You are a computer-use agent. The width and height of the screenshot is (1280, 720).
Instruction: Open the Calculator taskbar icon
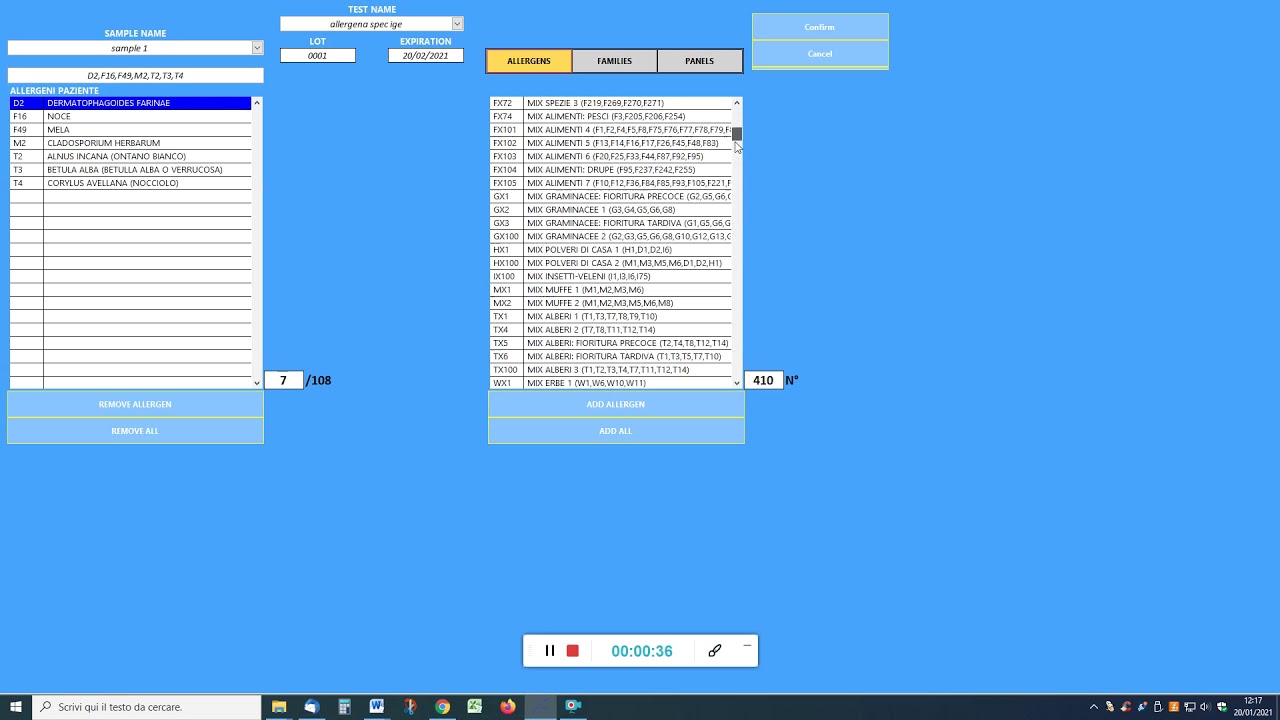tap(344, 707)
